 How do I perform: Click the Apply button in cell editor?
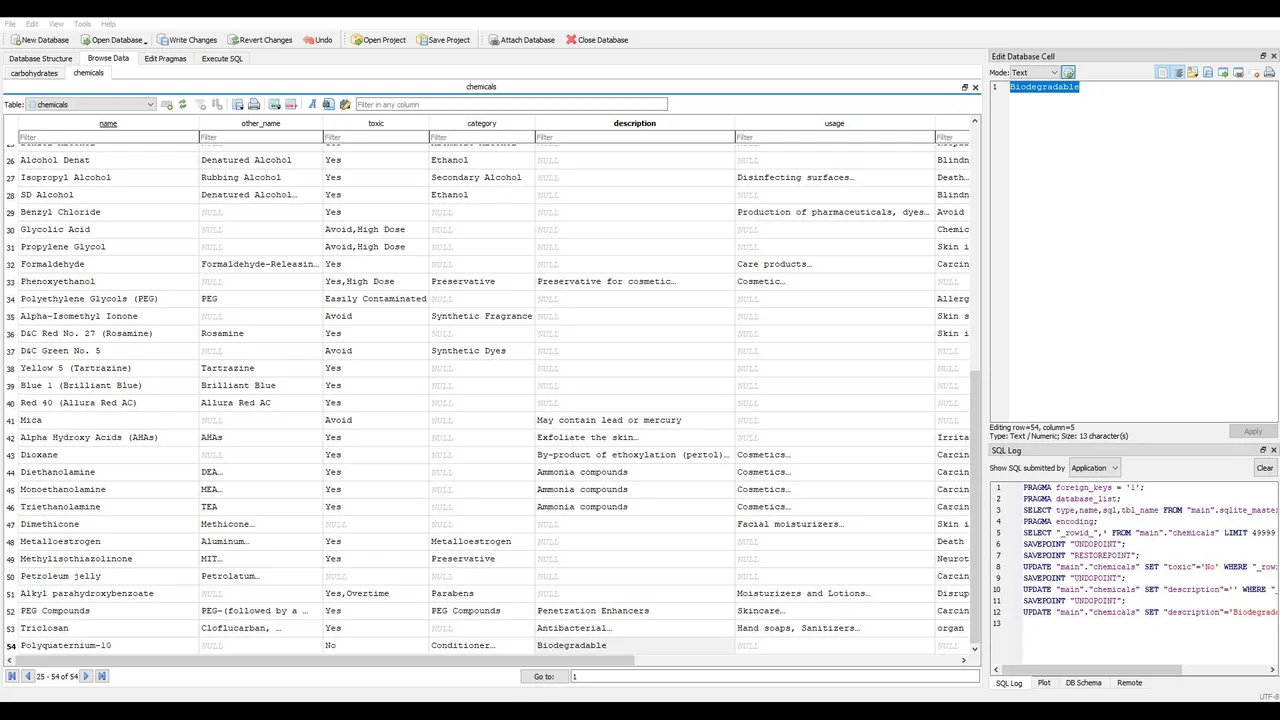(x=1253, y=431)
